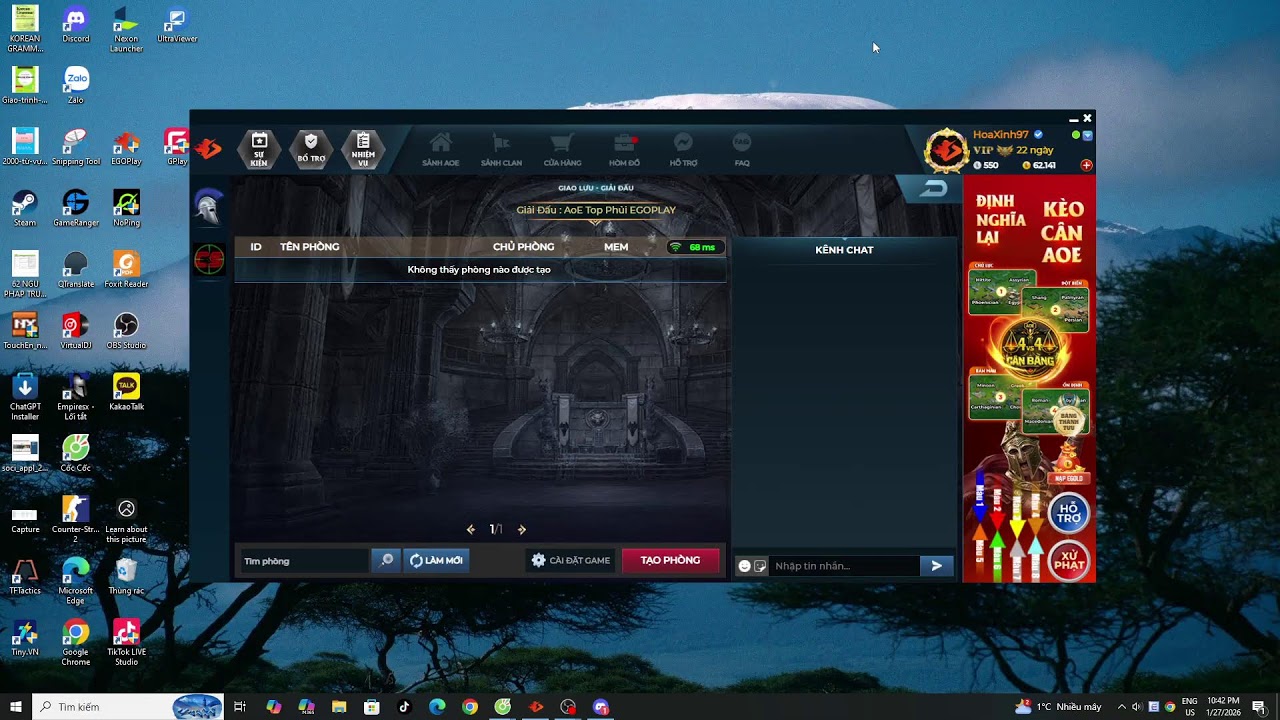
Task: Open the Nhiệm Vụ missions hexagon
Action: [363, 149]
